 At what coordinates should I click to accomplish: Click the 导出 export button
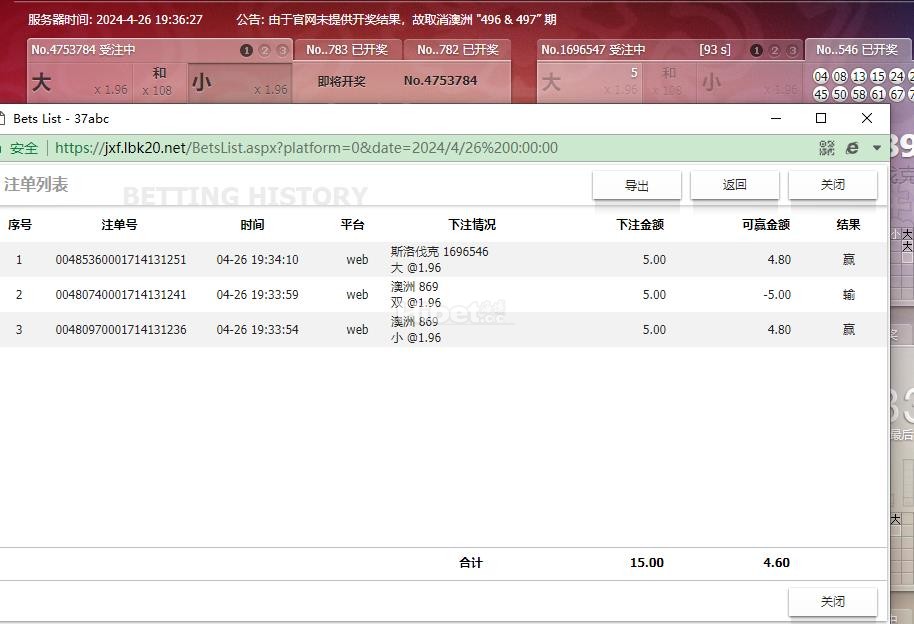point(637,185)
